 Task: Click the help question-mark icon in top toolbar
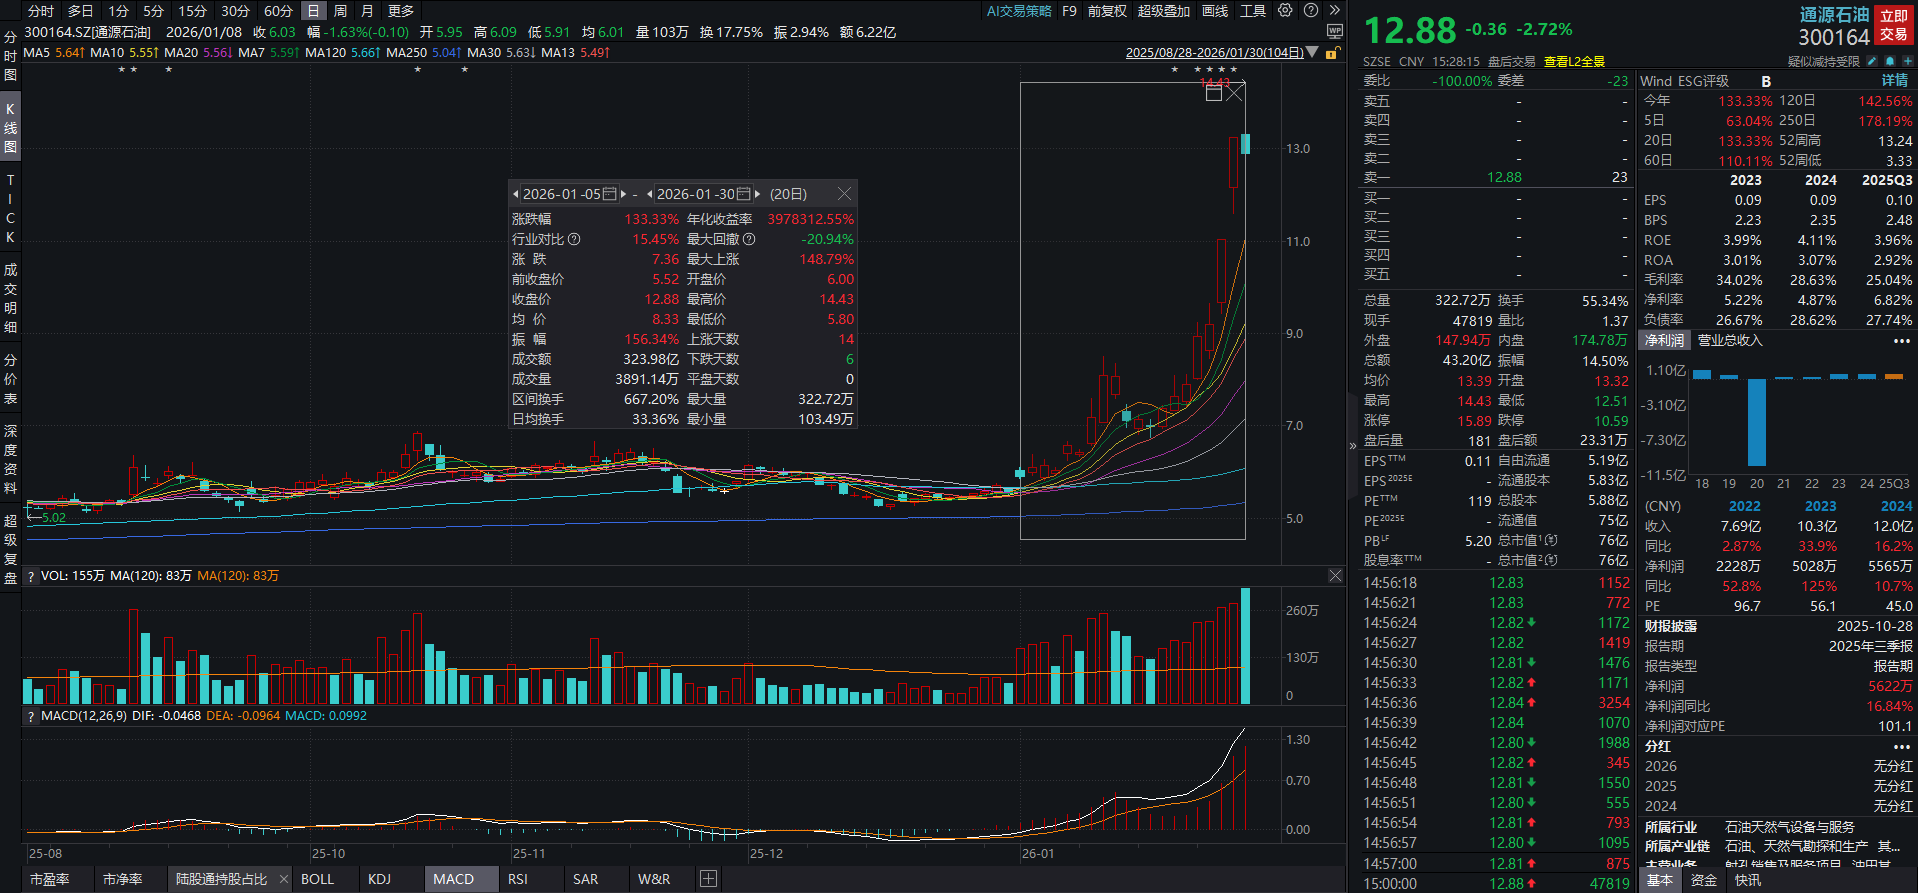tap(1311, 11)
